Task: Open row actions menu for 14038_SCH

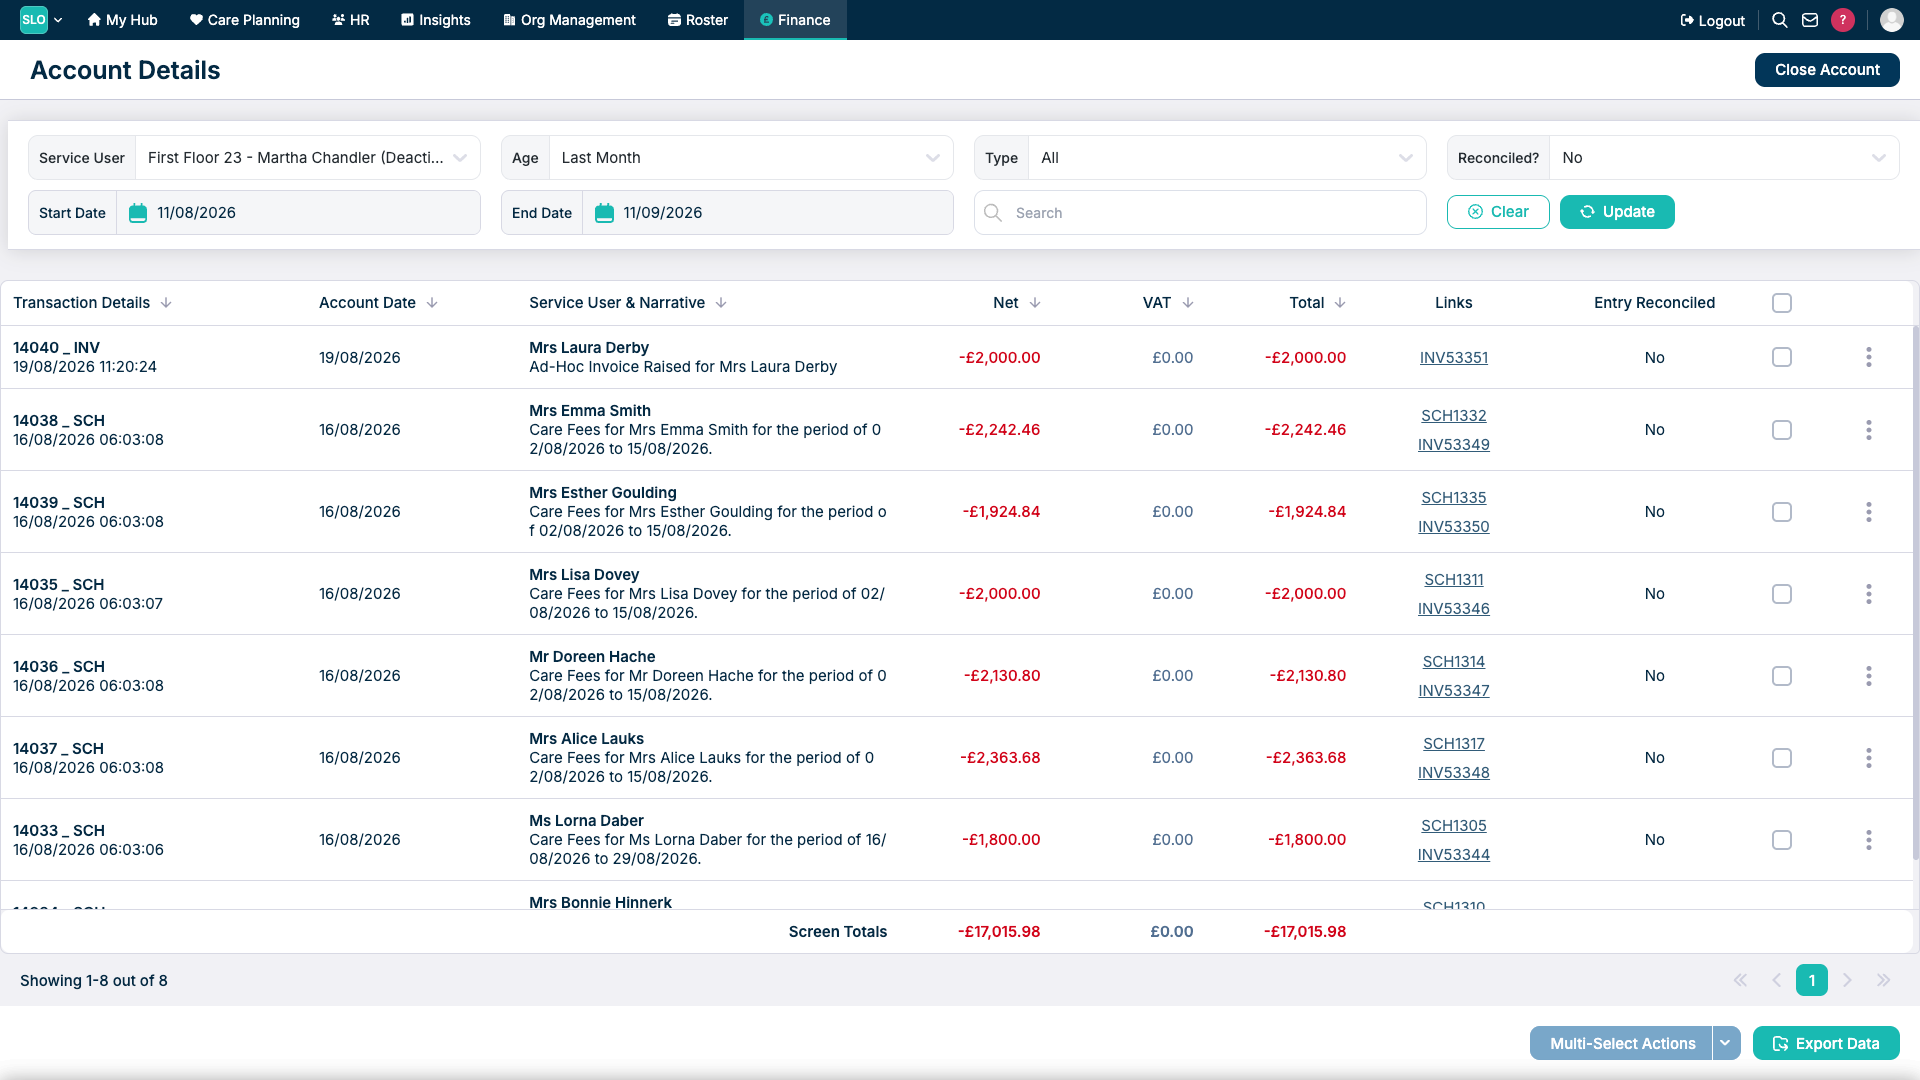Action: pos(1868,430)
